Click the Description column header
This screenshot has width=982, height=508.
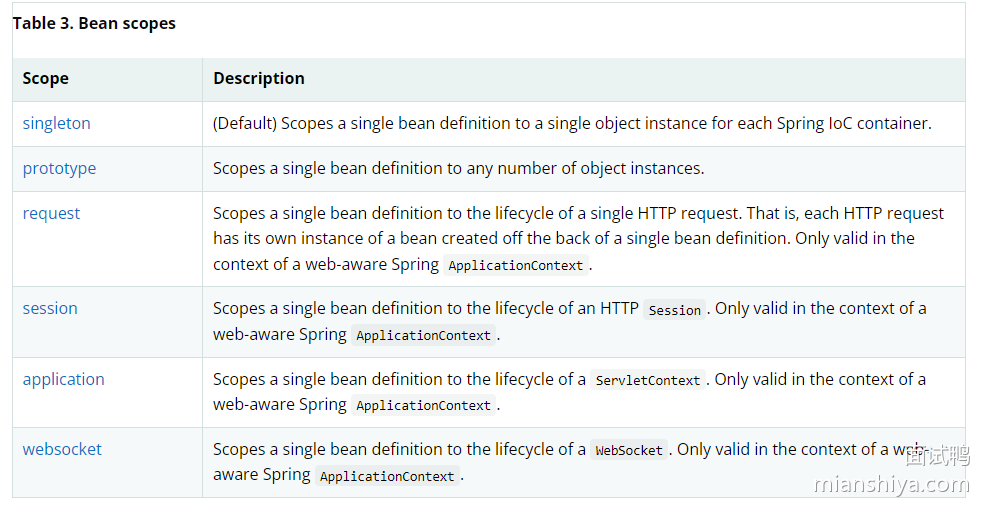(259, 78)
